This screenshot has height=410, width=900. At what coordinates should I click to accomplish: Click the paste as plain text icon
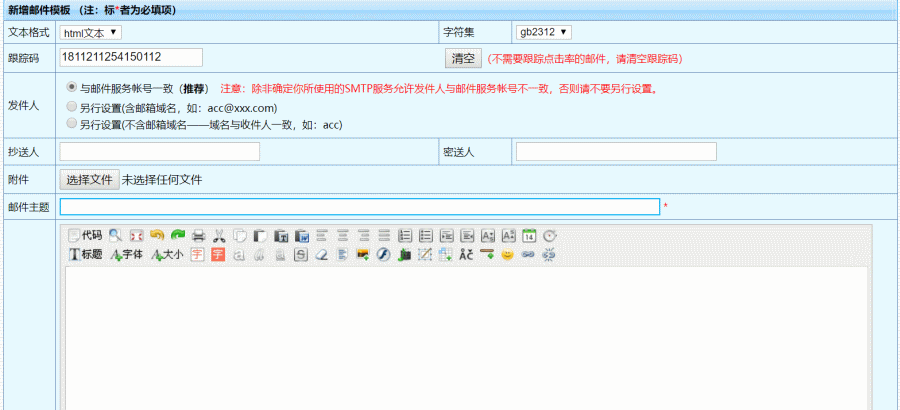click(281, 235)
